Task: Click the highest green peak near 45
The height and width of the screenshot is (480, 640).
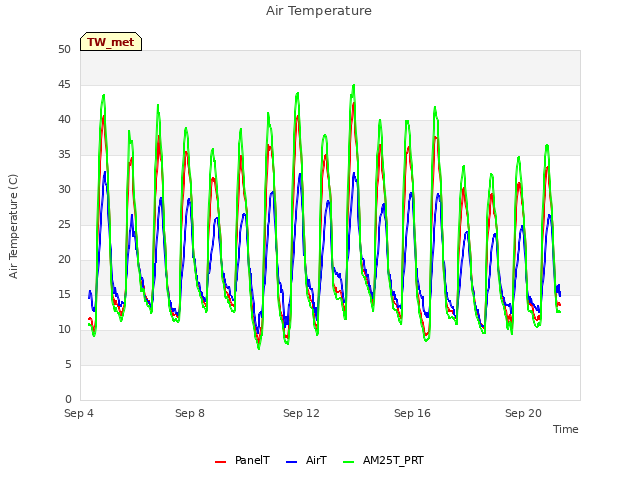Action: (x=354, y=85)
